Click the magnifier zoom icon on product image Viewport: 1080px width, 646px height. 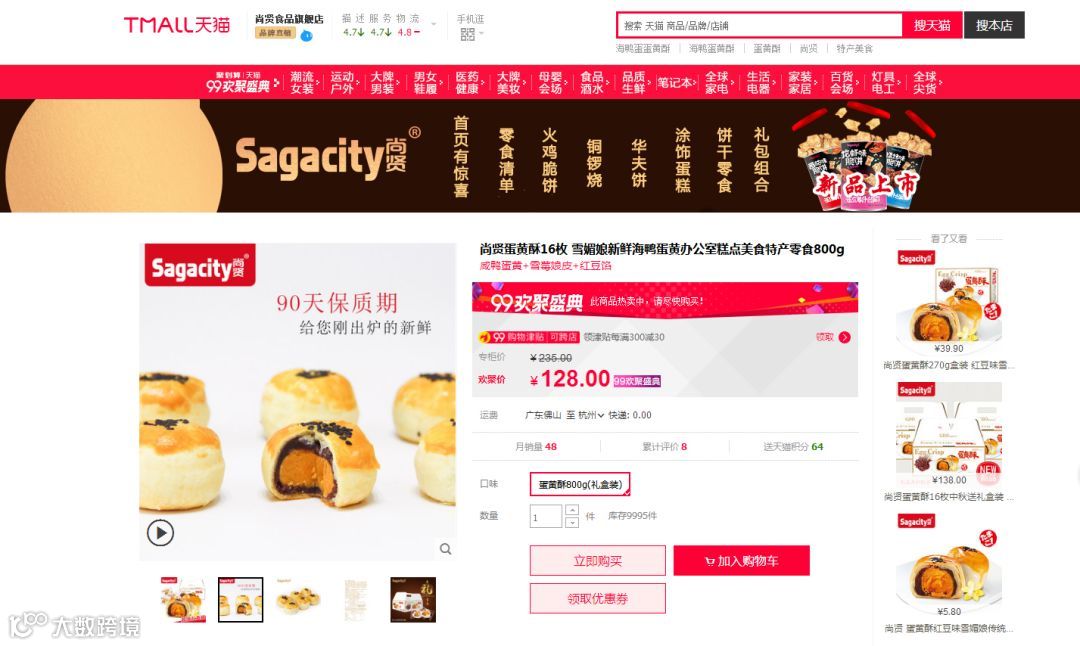[446, 549]
